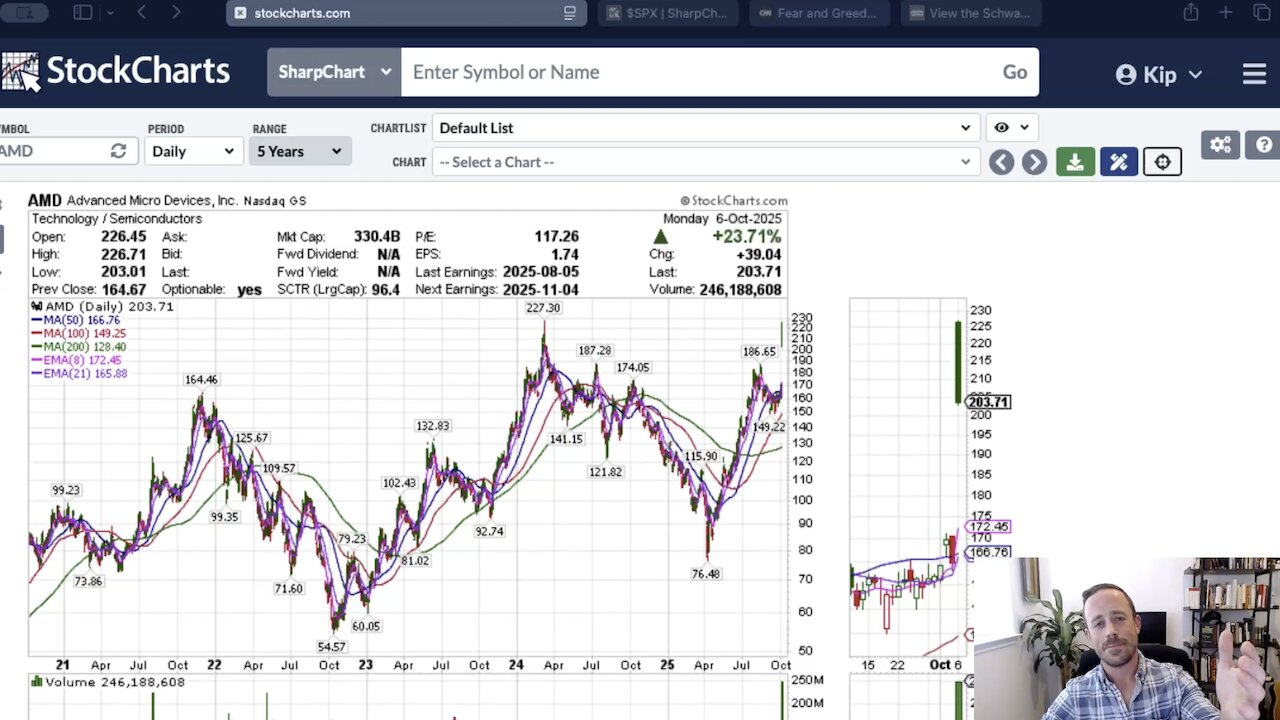Click the 203.71 last price tag

(988, 402)
